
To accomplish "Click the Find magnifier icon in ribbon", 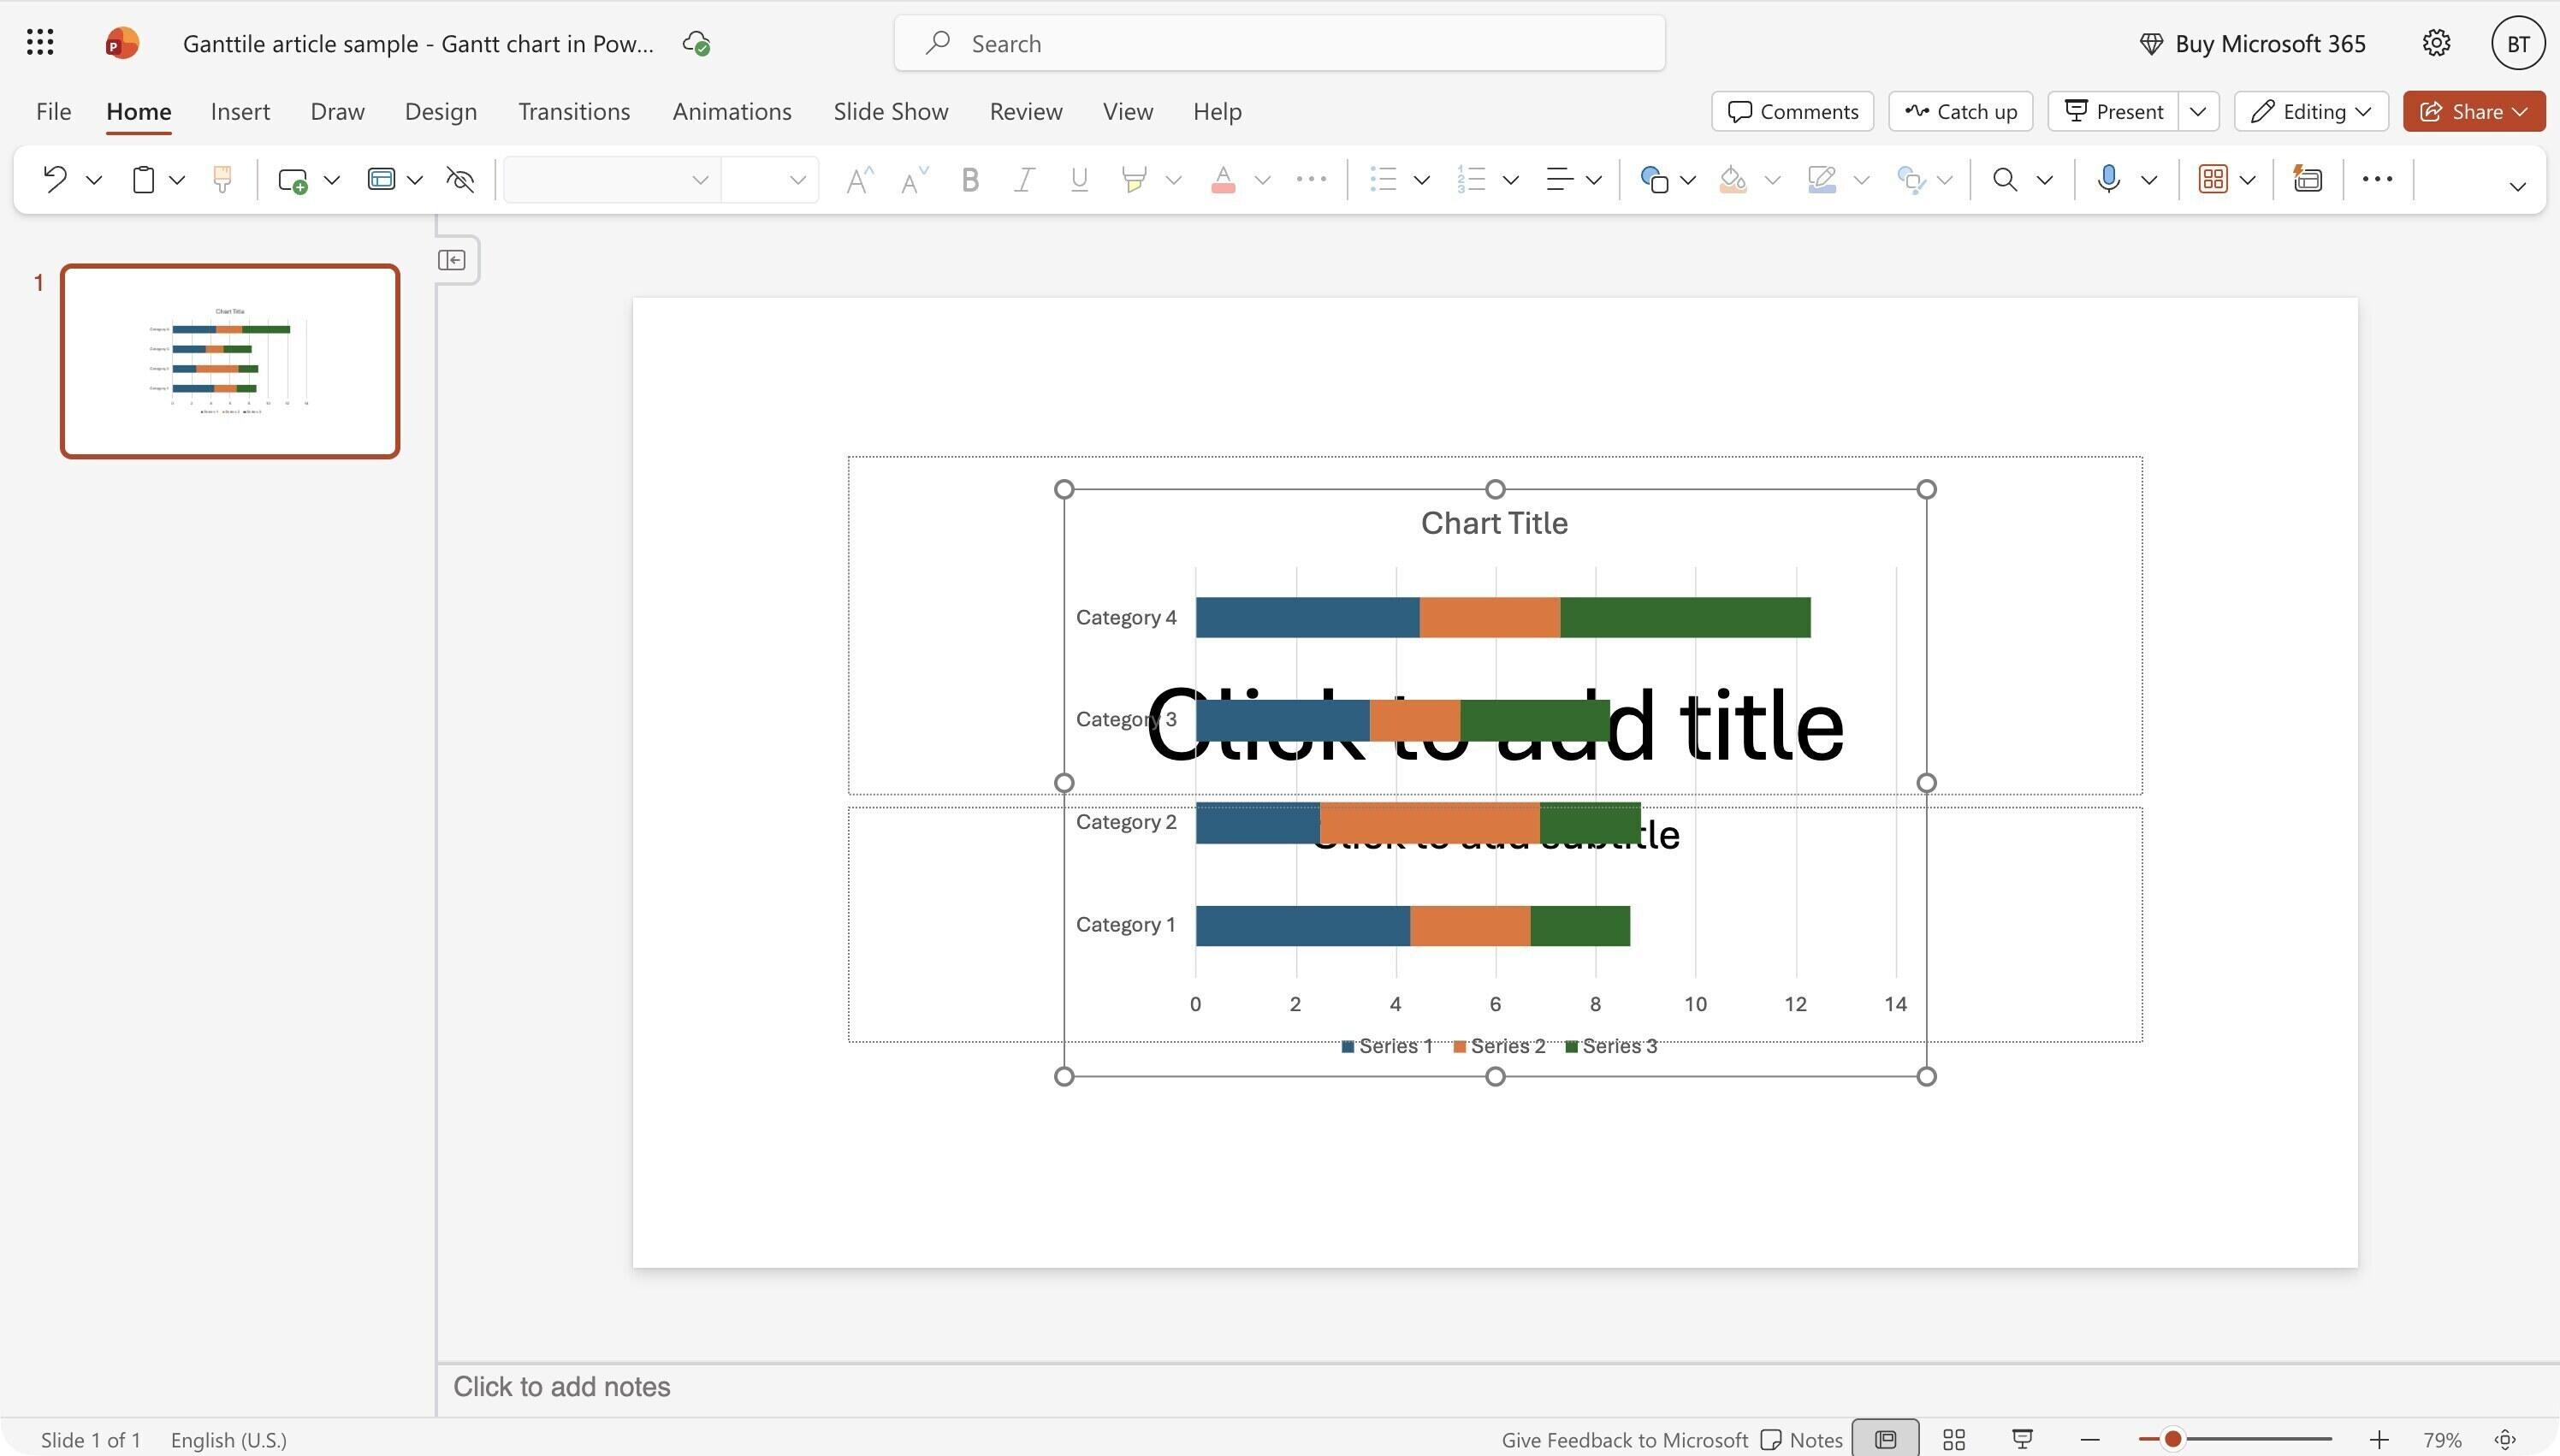I will pos(2004,180).
